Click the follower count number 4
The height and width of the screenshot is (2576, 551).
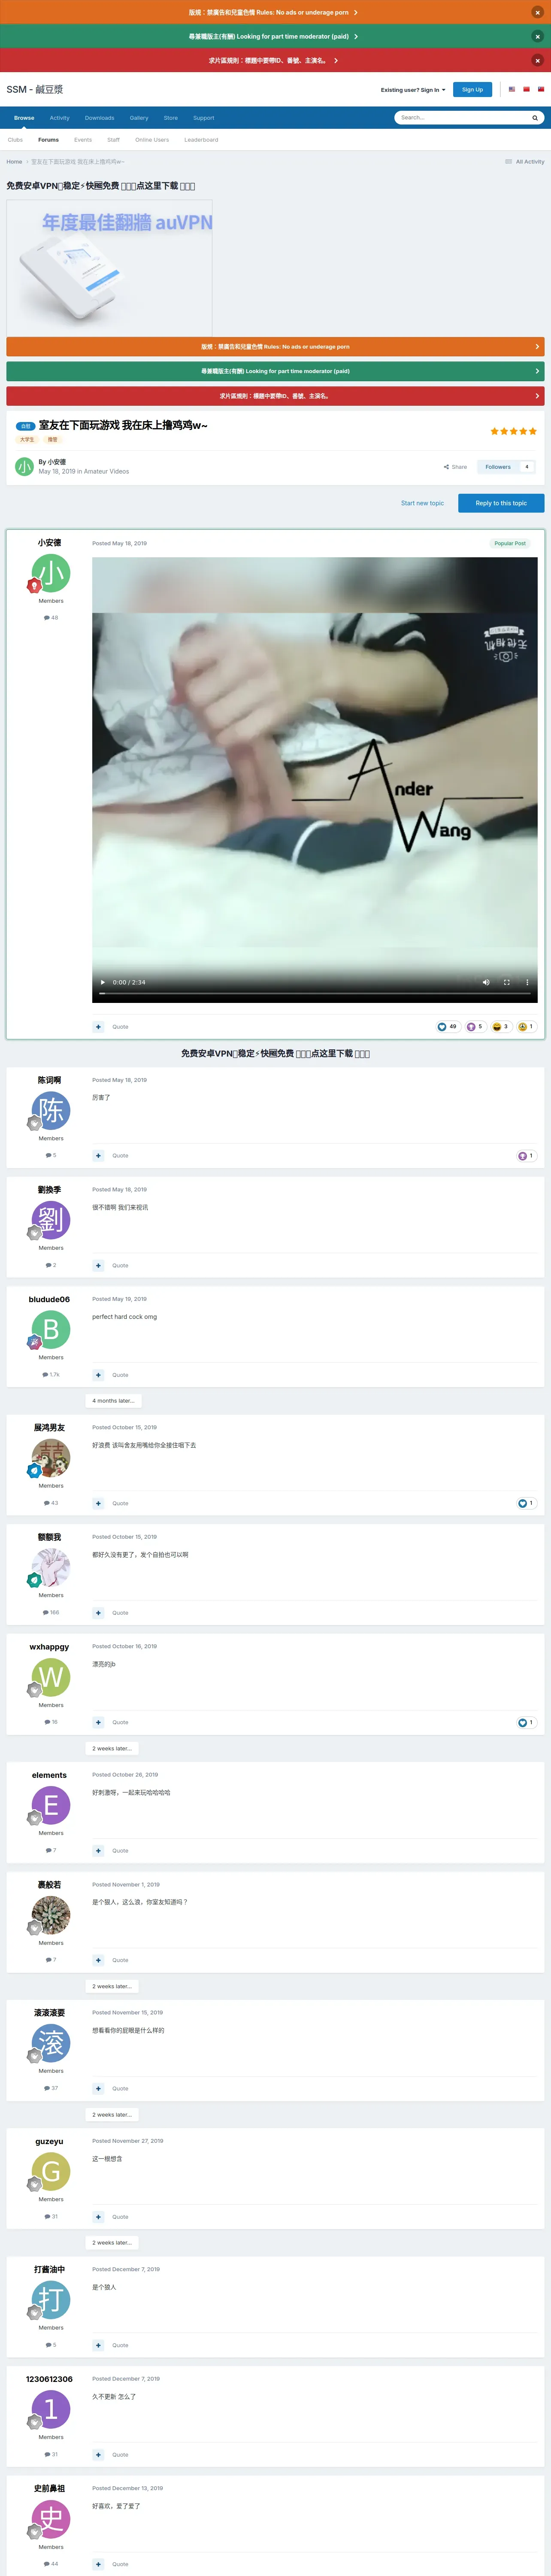click(x=527, y=467)
